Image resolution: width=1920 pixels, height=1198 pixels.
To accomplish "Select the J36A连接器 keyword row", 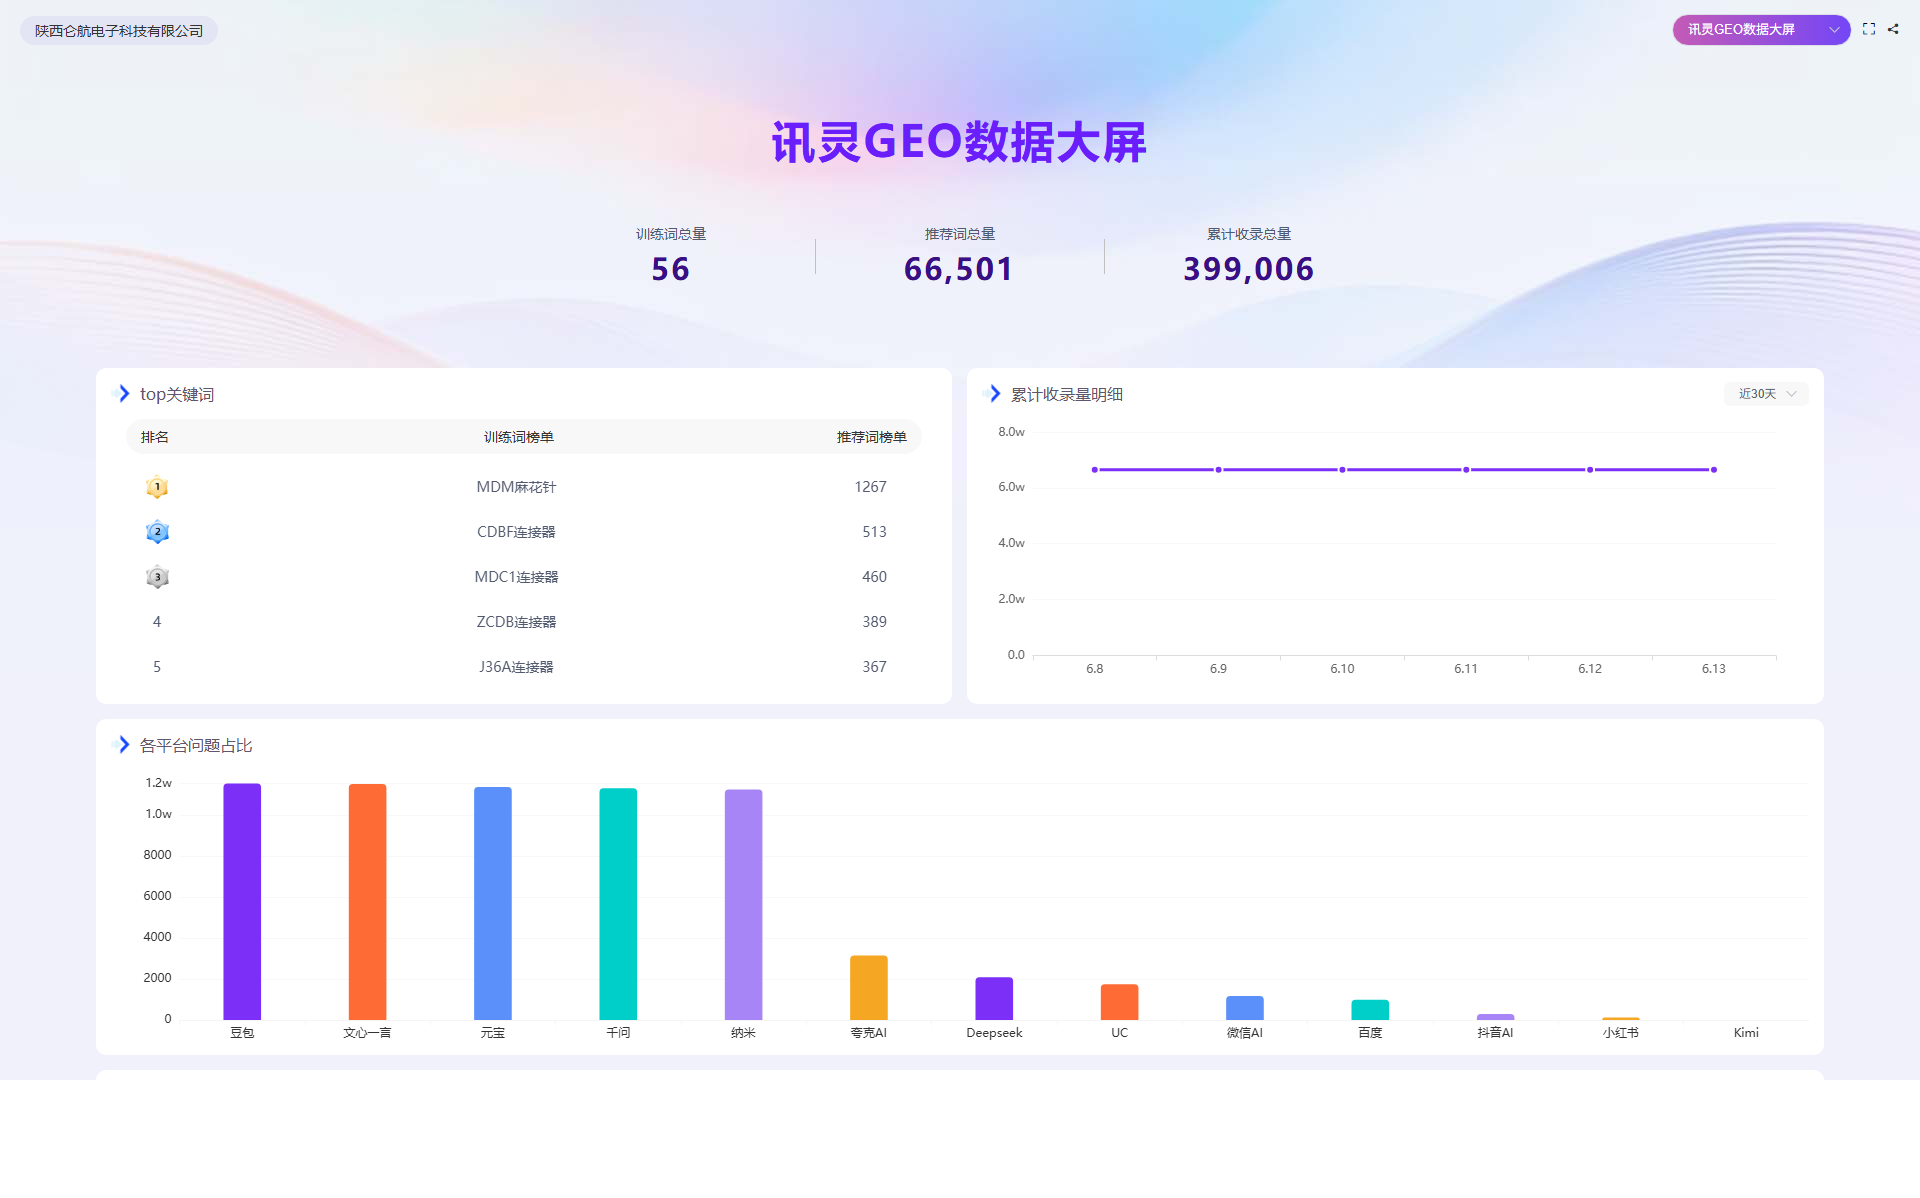I will pos(523,667).
